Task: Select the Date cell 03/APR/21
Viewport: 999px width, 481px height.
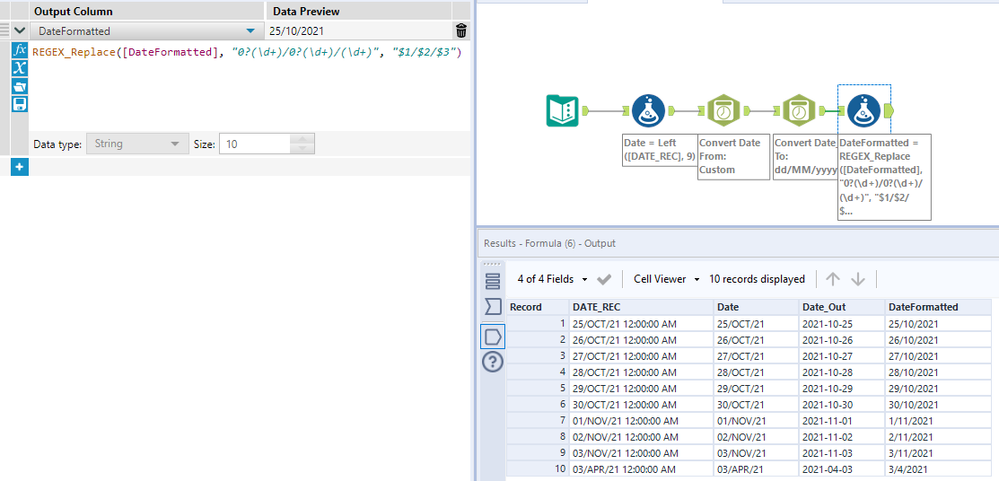Action: click(x=755, y=468)
